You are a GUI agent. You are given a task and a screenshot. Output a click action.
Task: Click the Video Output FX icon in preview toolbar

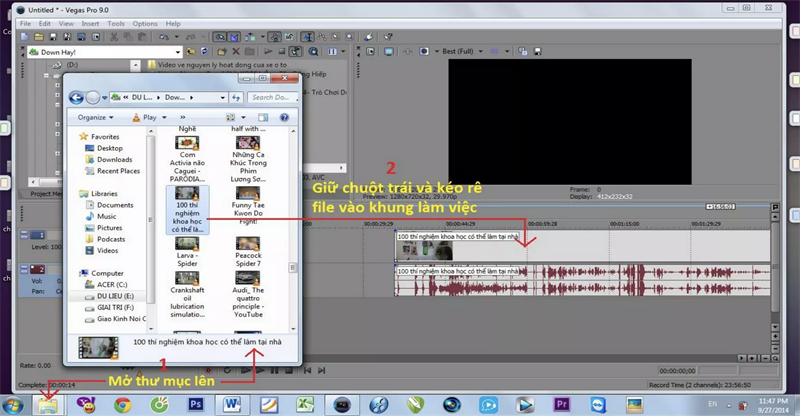click(407, 52)
